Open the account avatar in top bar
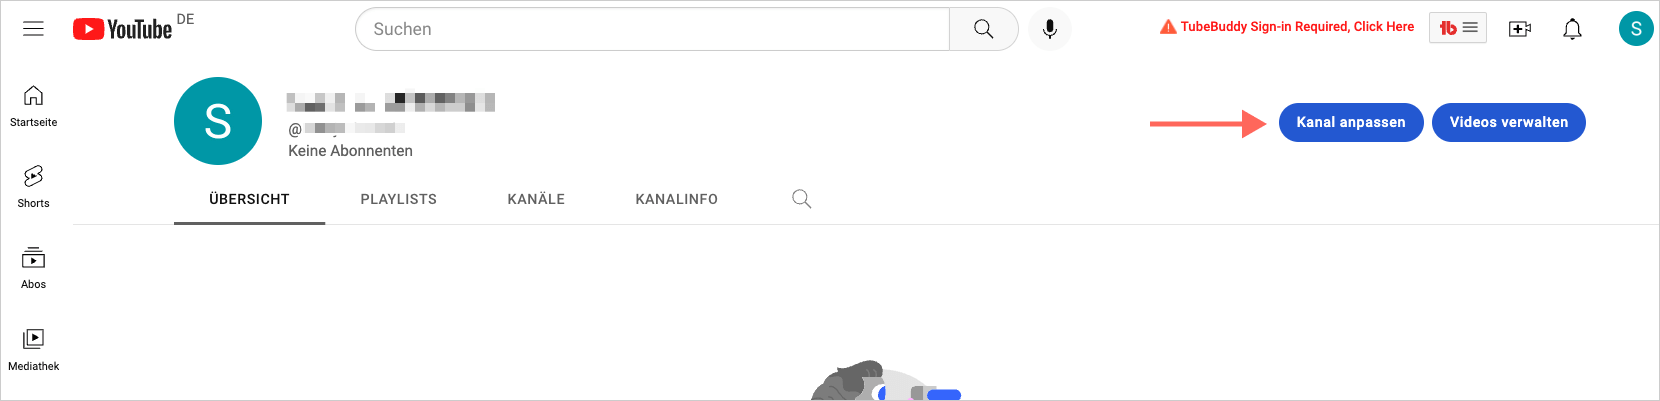The image size is (1660, 401). click(x=1636, y=29)
